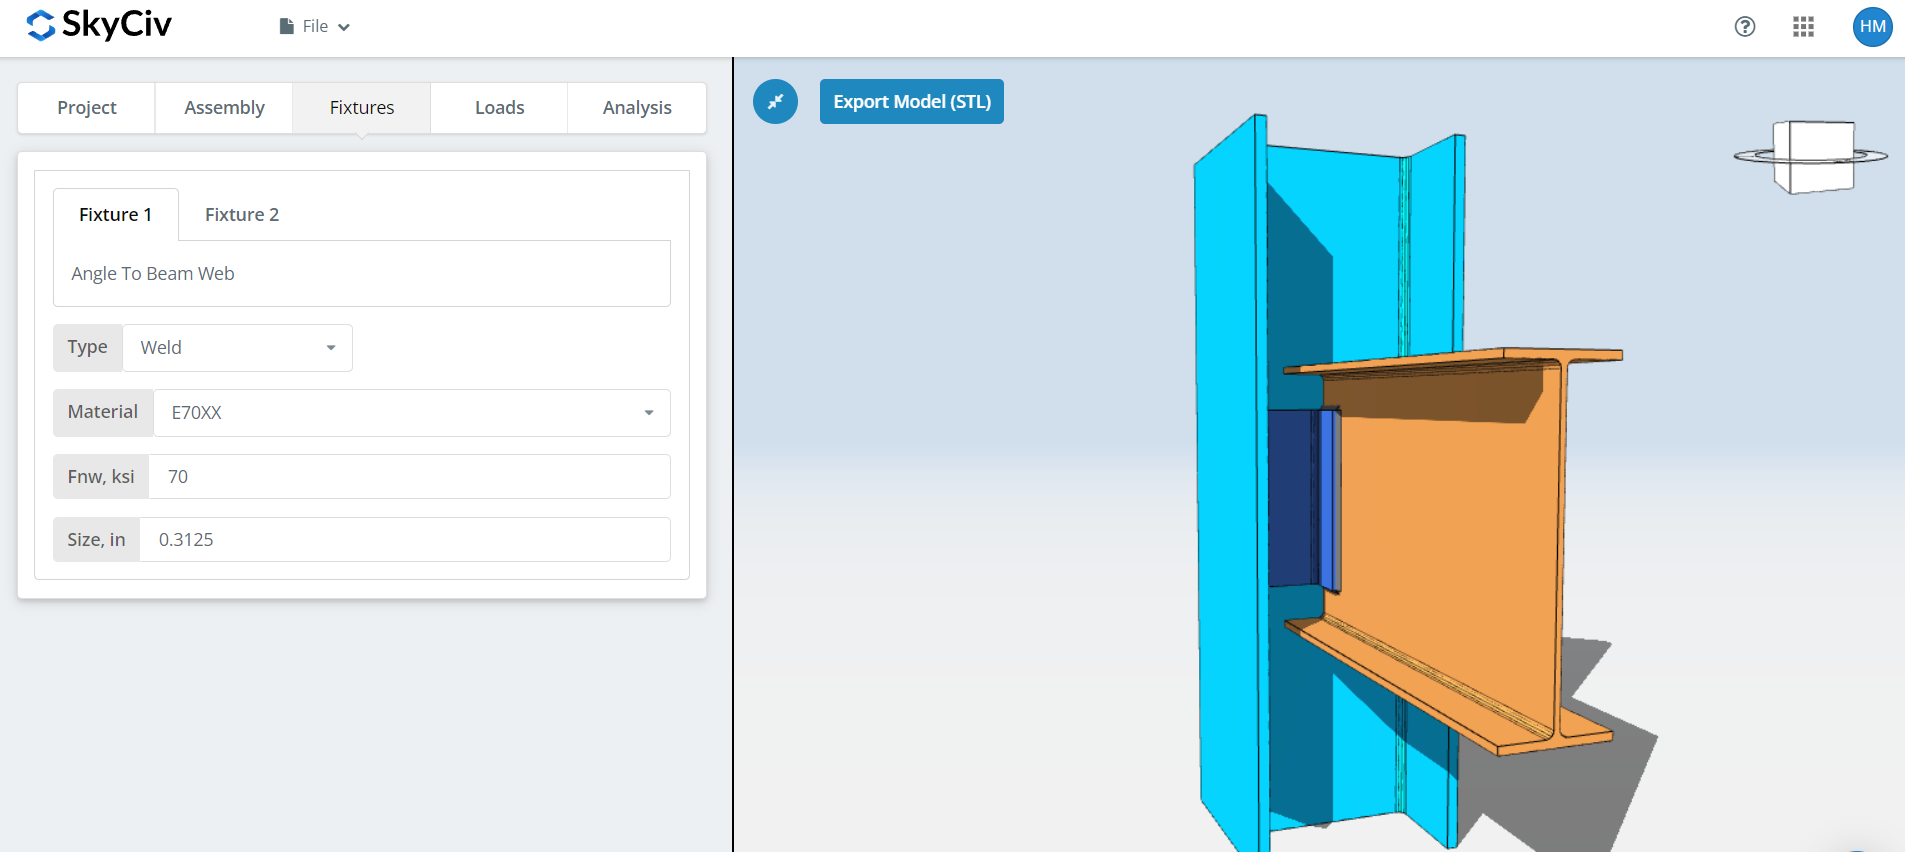Click the 3D view orientation cube
This screenshot has height=852, width=1905.
pyautogui.click(x=1812, y=156)
